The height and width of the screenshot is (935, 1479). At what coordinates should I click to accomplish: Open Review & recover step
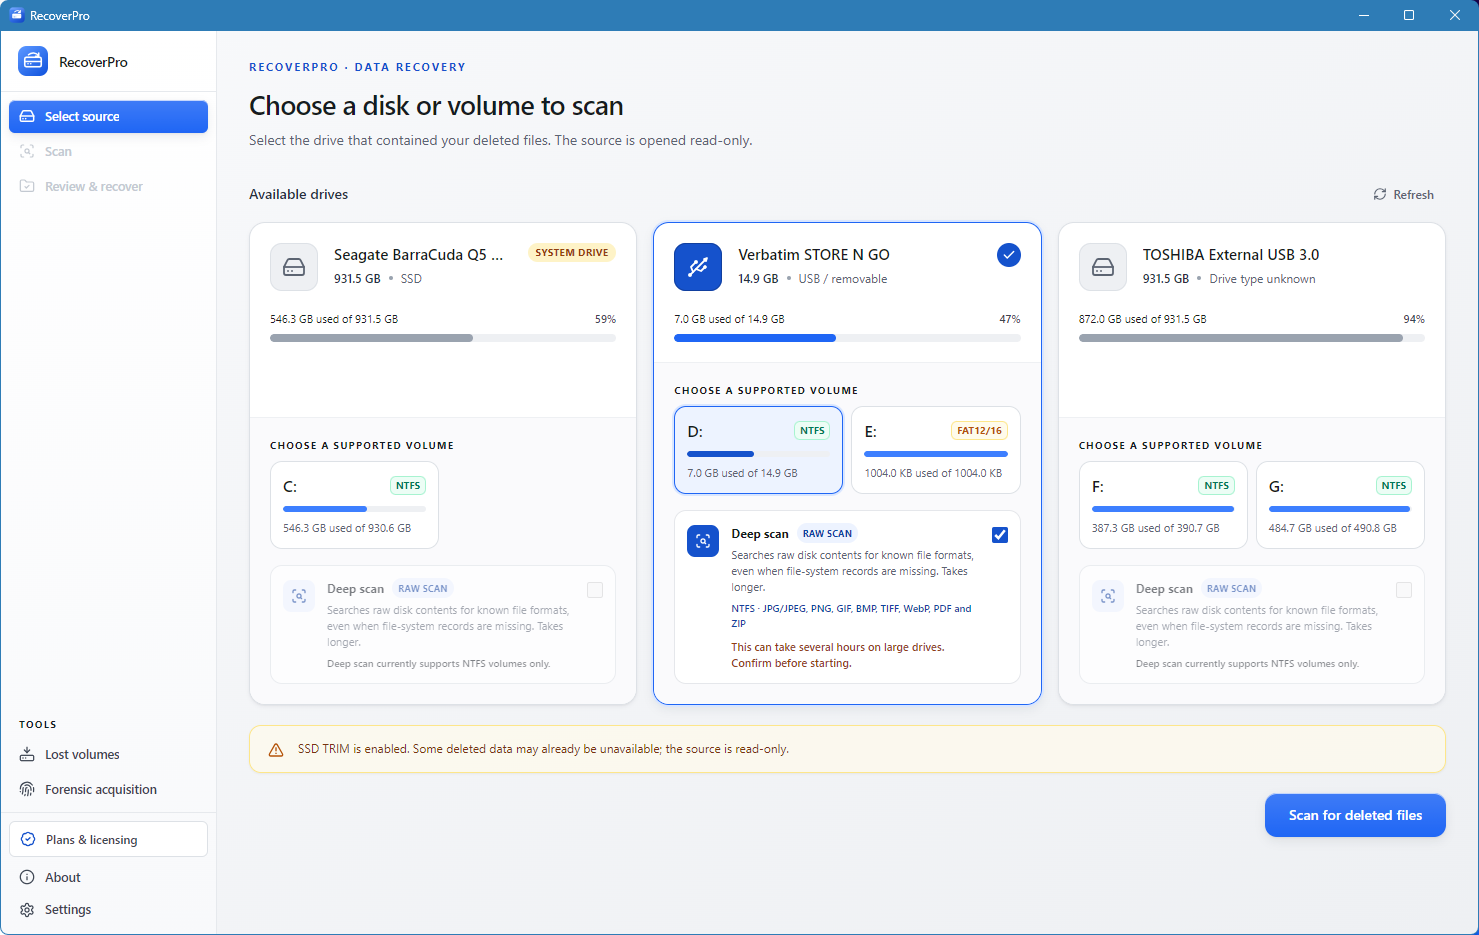tap(108, 186)
